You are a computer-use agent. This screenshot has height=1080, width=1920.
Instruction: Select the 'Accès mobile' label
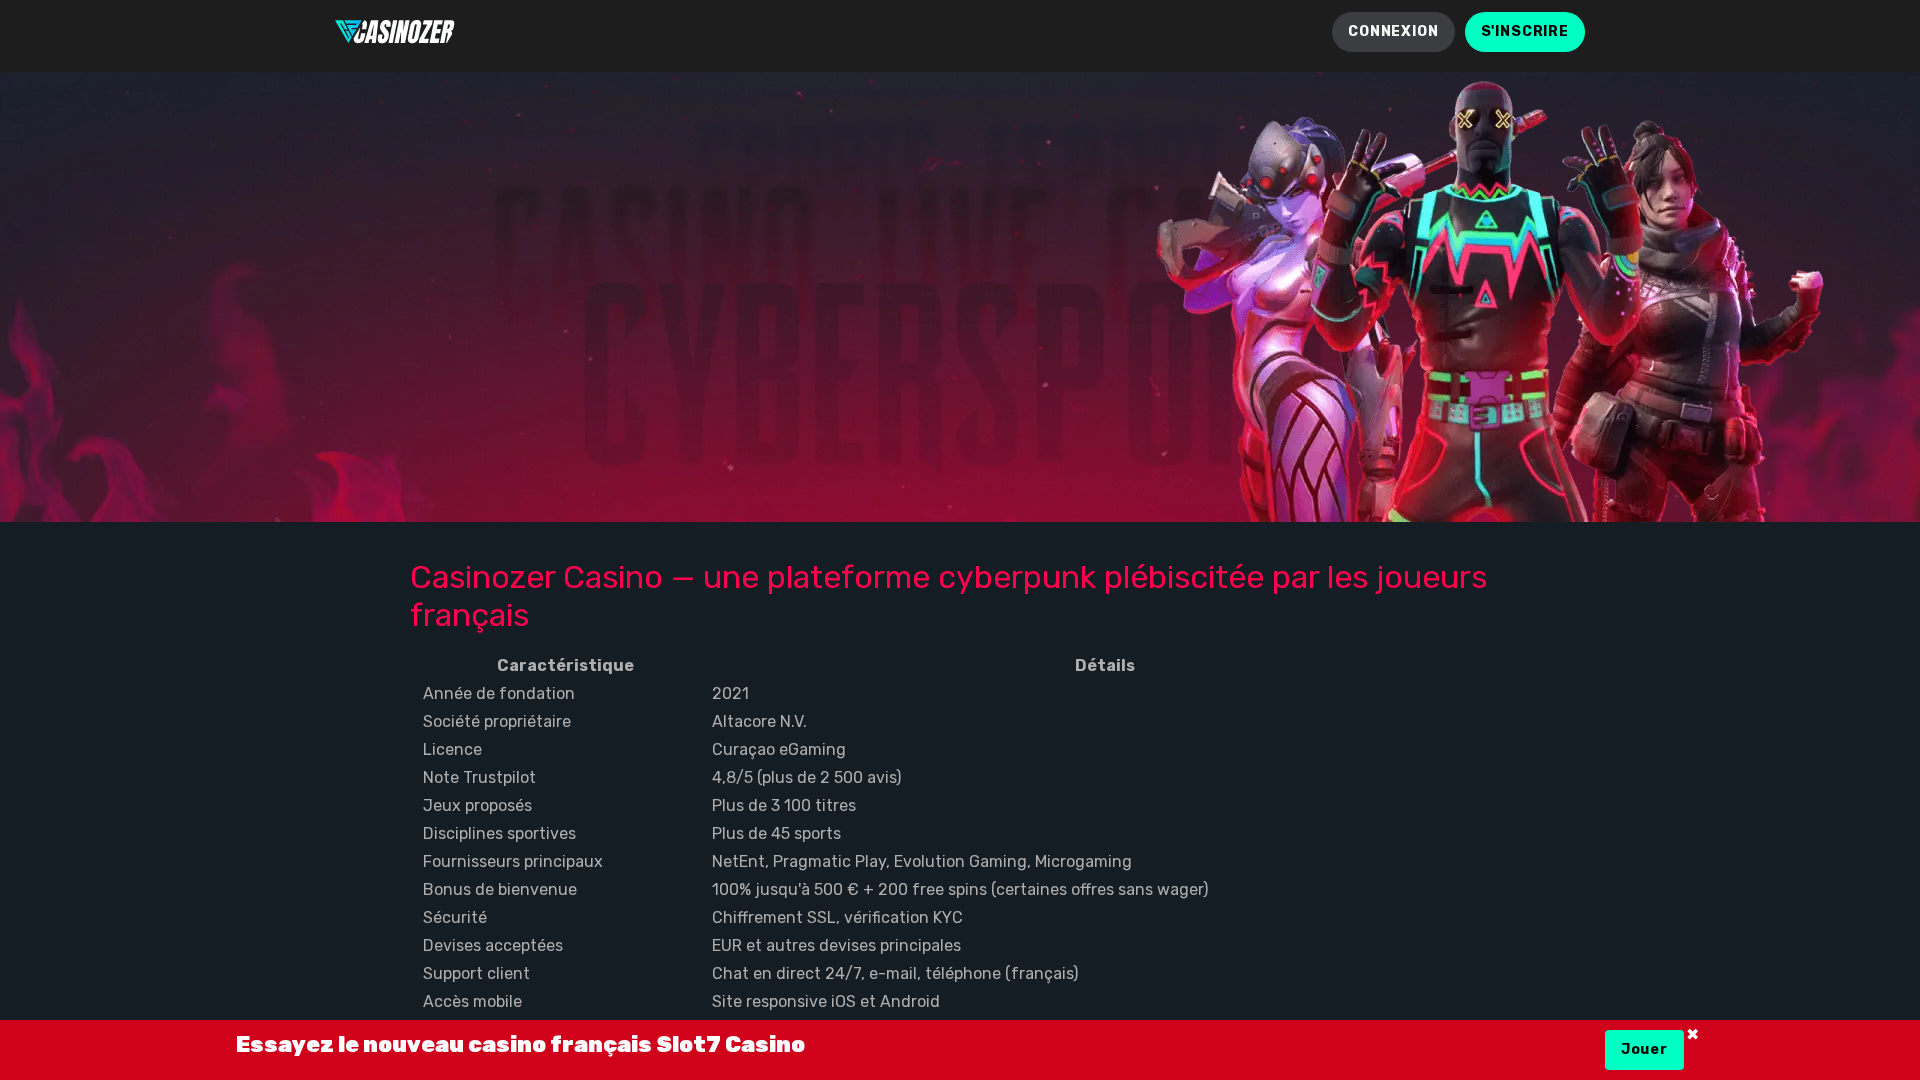472,1002
